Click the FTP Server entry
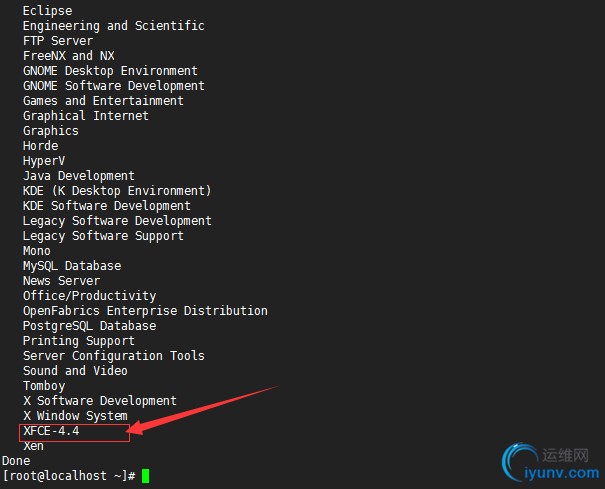 58,41
